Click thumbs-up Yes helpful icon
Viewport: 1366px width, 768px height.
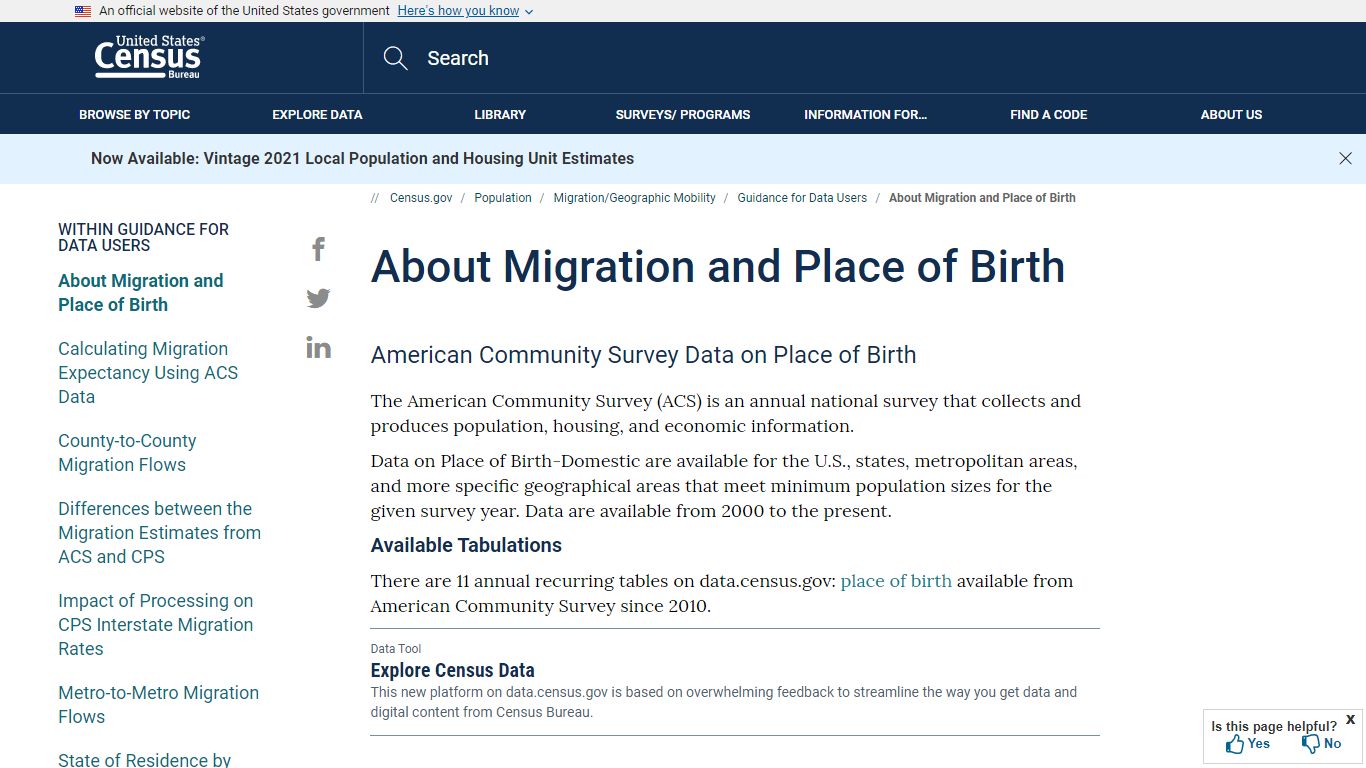pyautogui.click(x=1235, y=744)
